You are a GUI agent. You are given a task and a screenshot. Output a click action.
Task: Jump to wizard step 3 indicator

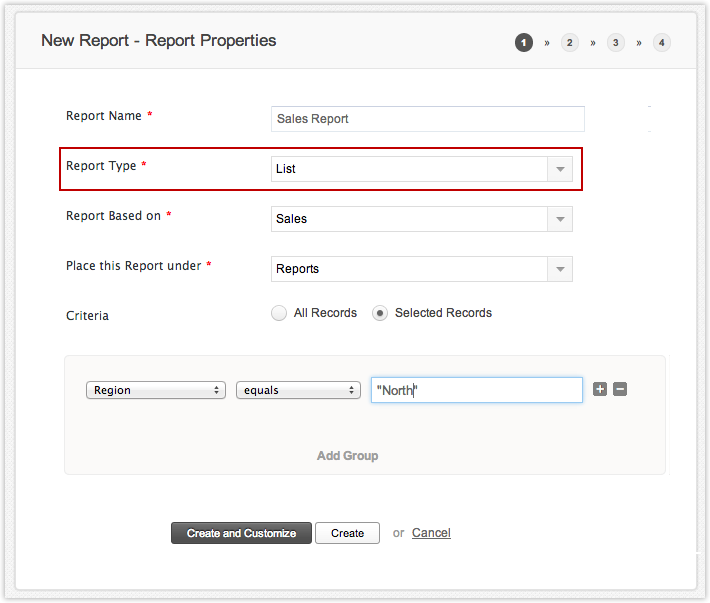point(616,42)
